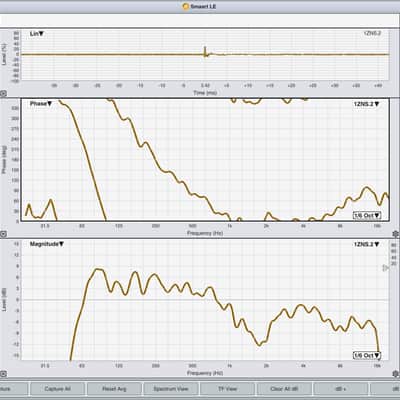Open the Lin display type dropdown
The image size is (400, 400).
coord(37,34)
